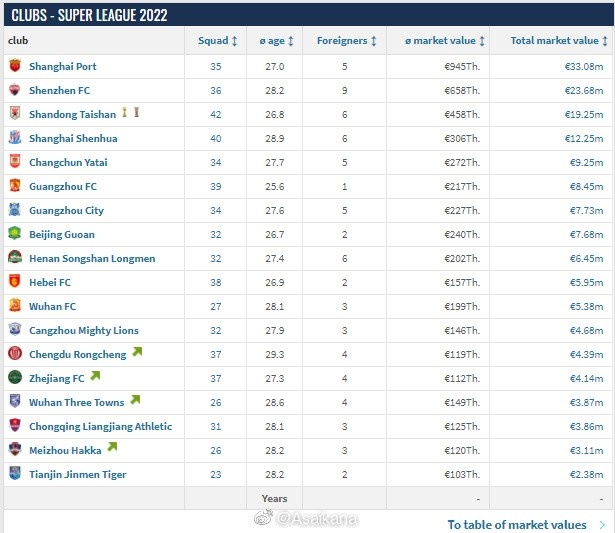Open the Chongqing Liangjiang Athletic link
The height and width of the screenshot is (533, 615).
coord(101,426)
